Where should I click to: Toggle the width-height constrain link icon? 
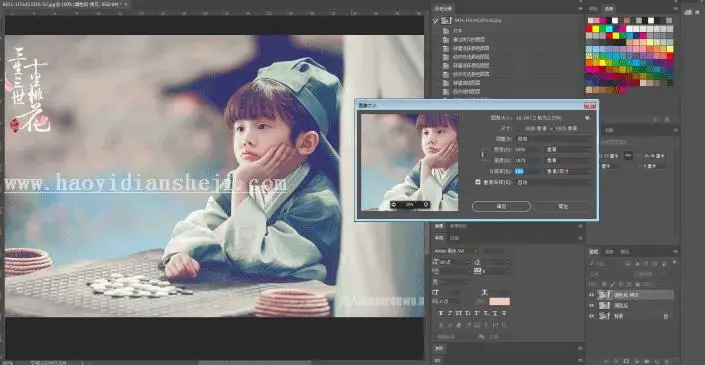click(x=484, y=155)
